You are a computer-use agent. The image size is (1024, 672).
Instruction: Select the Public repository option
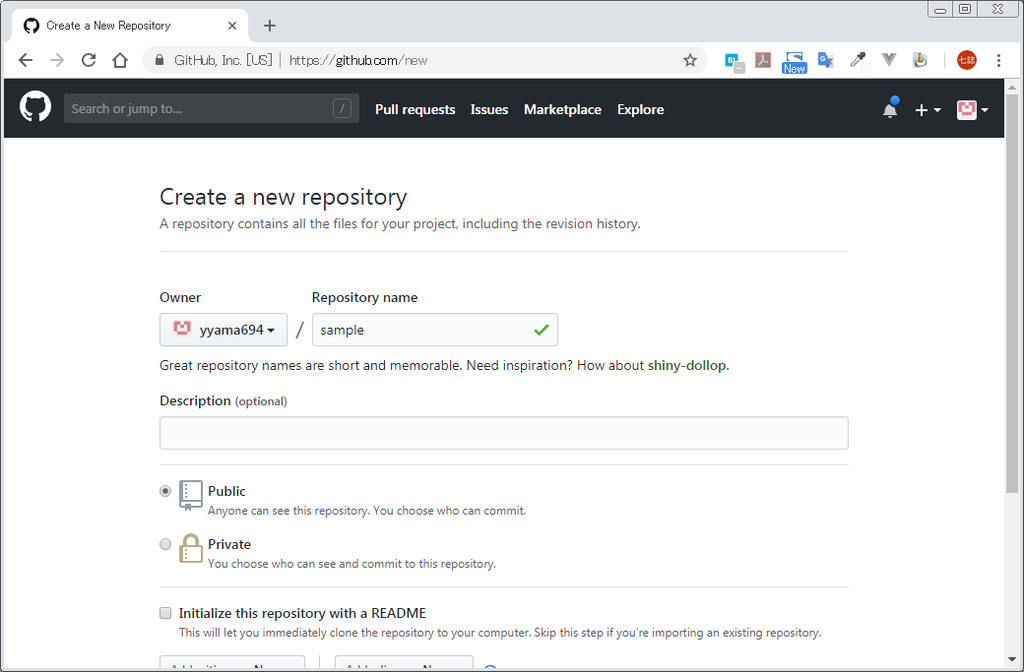(165, 491)
